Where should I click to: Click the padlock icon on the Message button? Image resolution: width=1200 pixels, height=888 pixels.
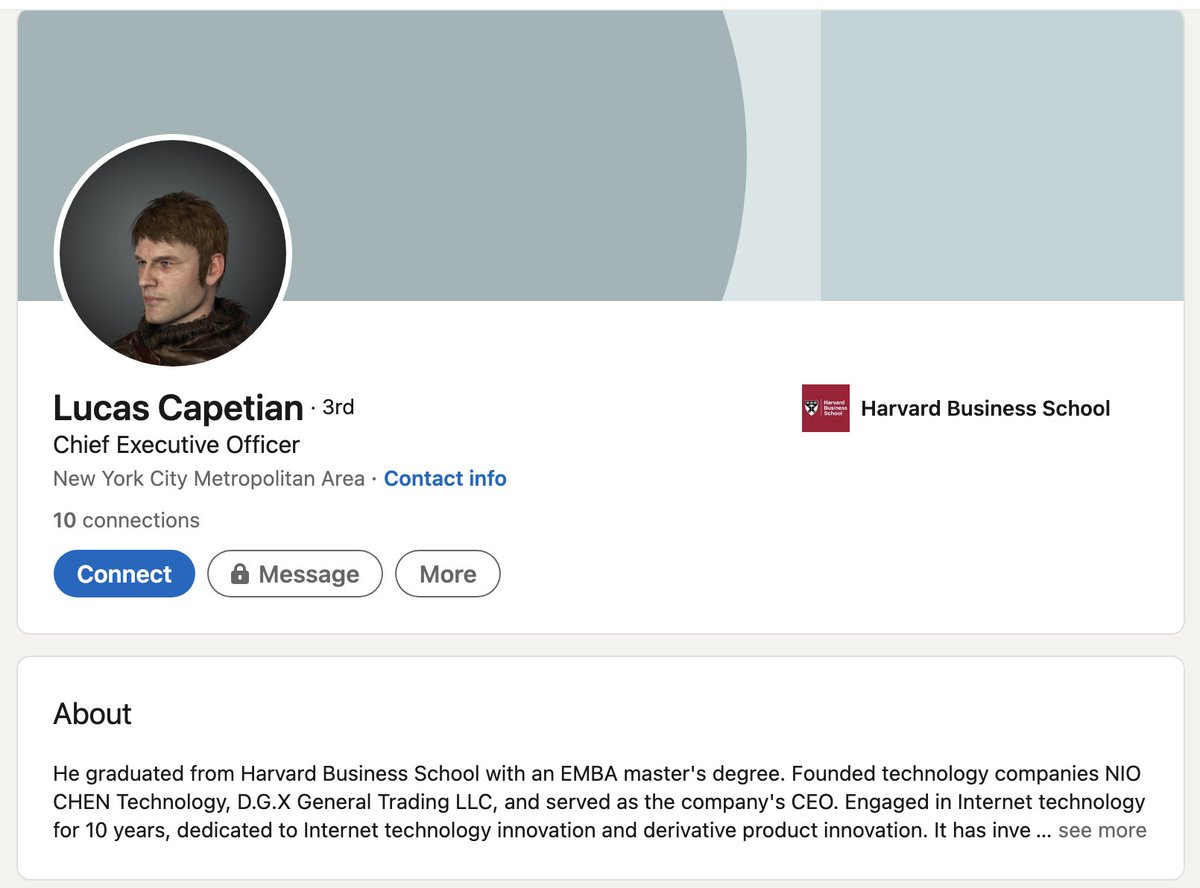click(x=239, y=574)
